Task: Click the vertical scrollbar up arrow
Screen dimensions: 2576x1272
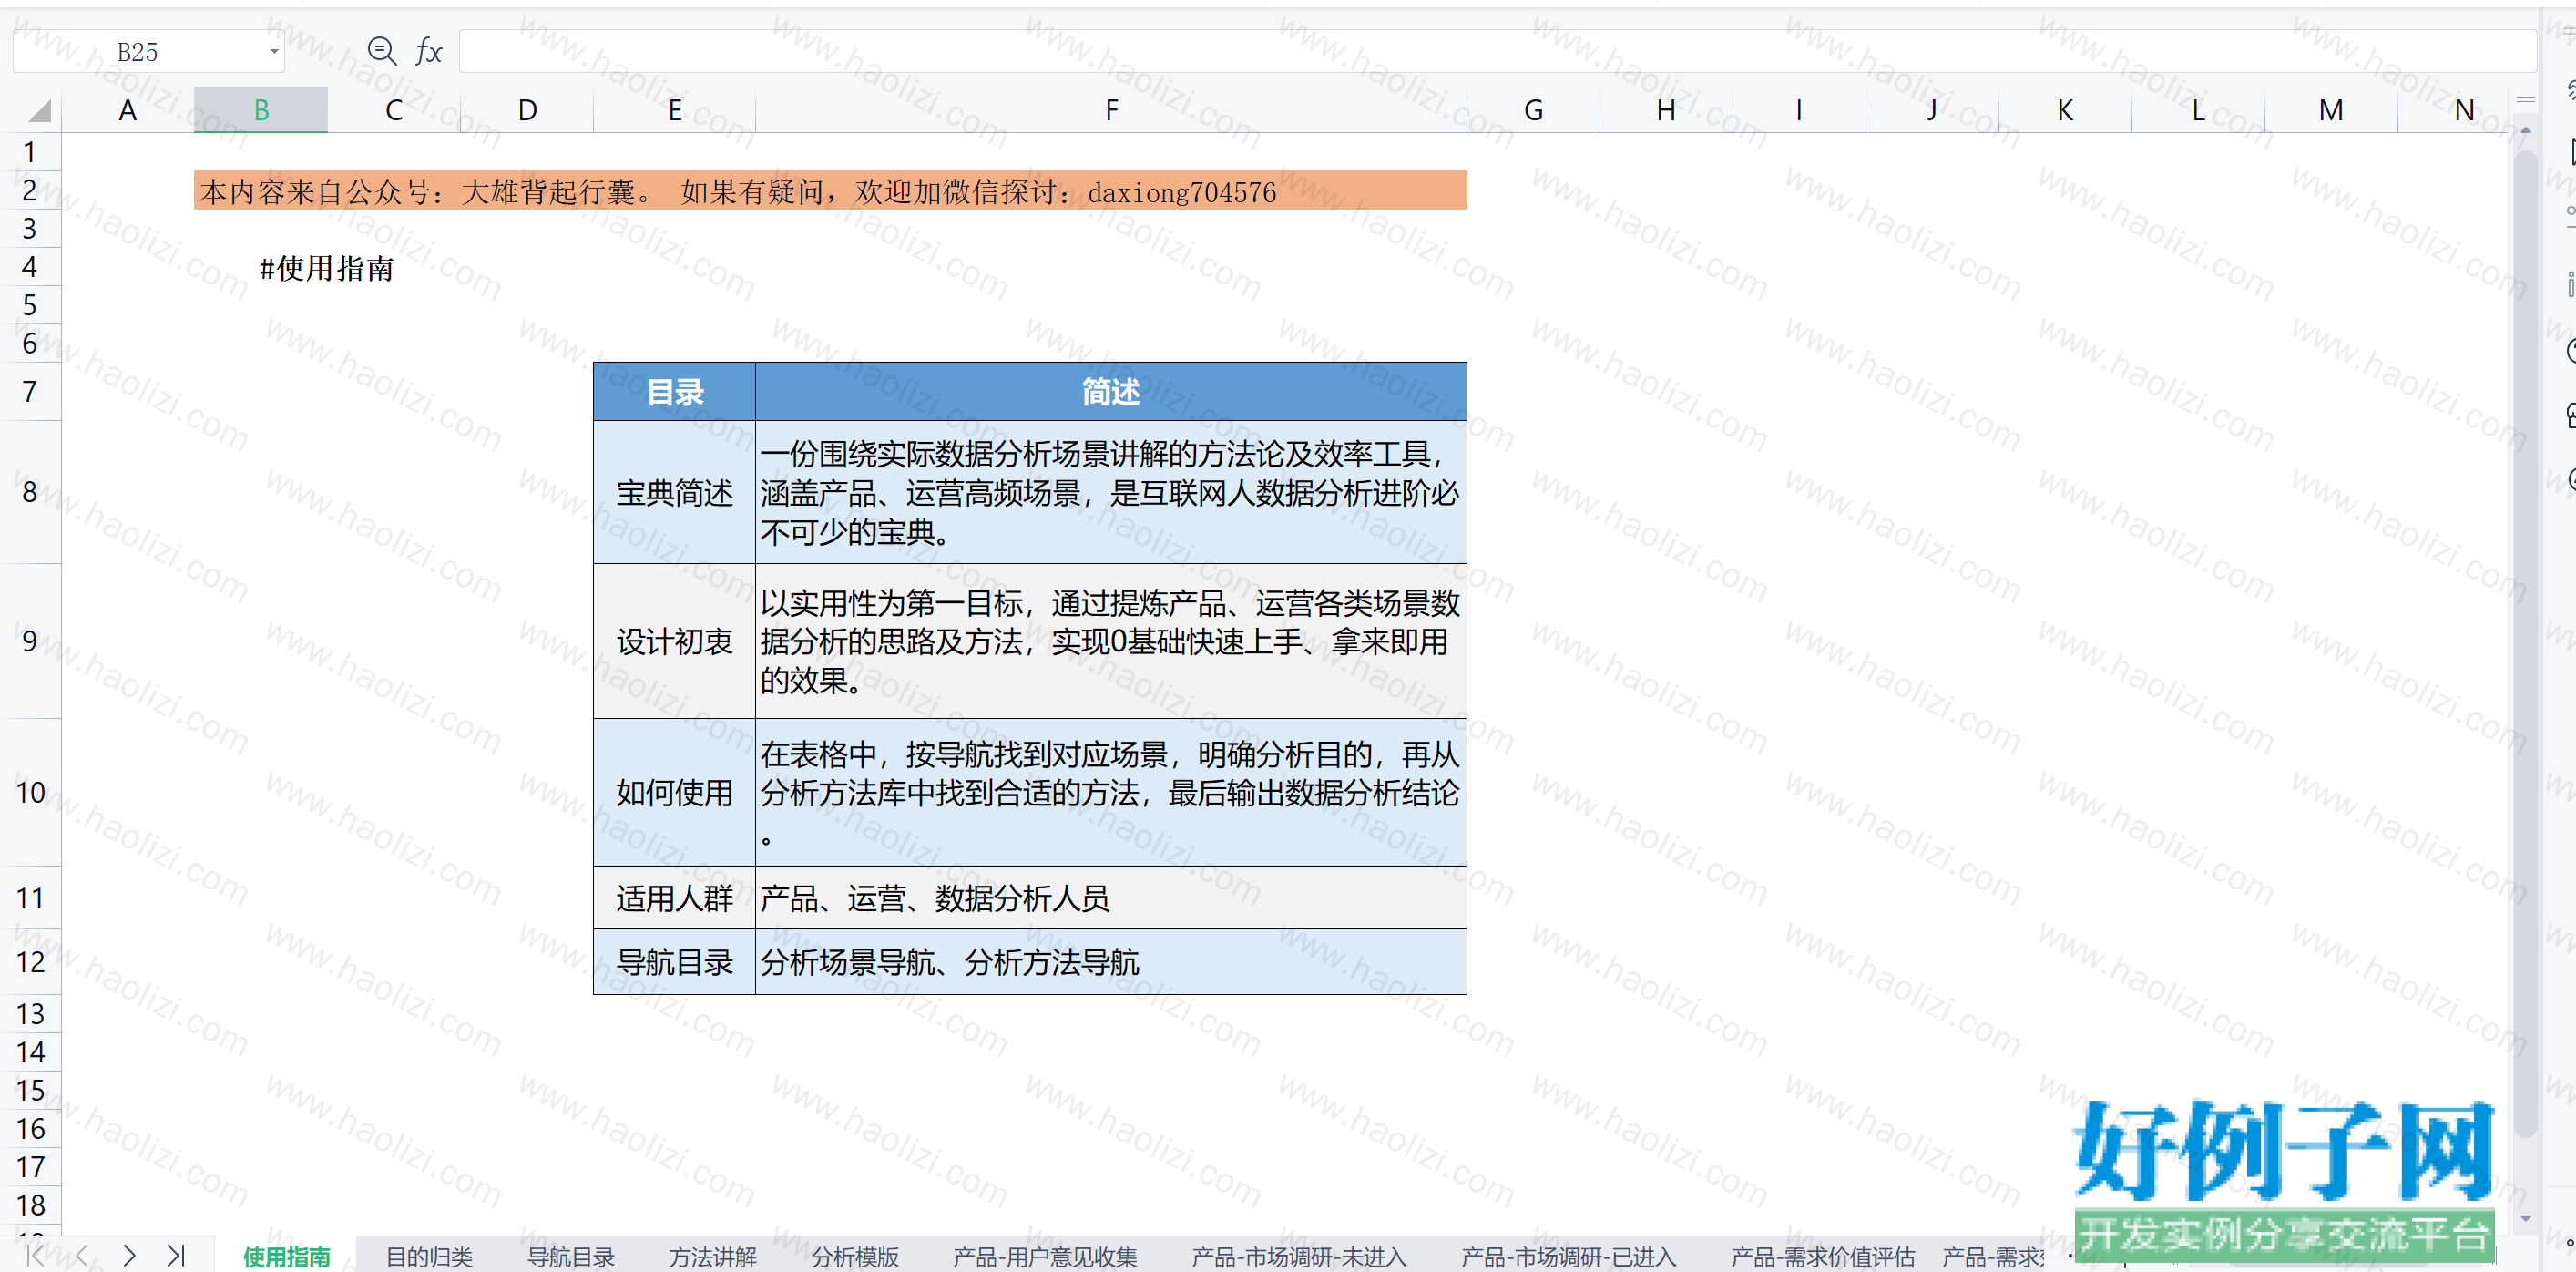Action: (x=2525, y=131)
